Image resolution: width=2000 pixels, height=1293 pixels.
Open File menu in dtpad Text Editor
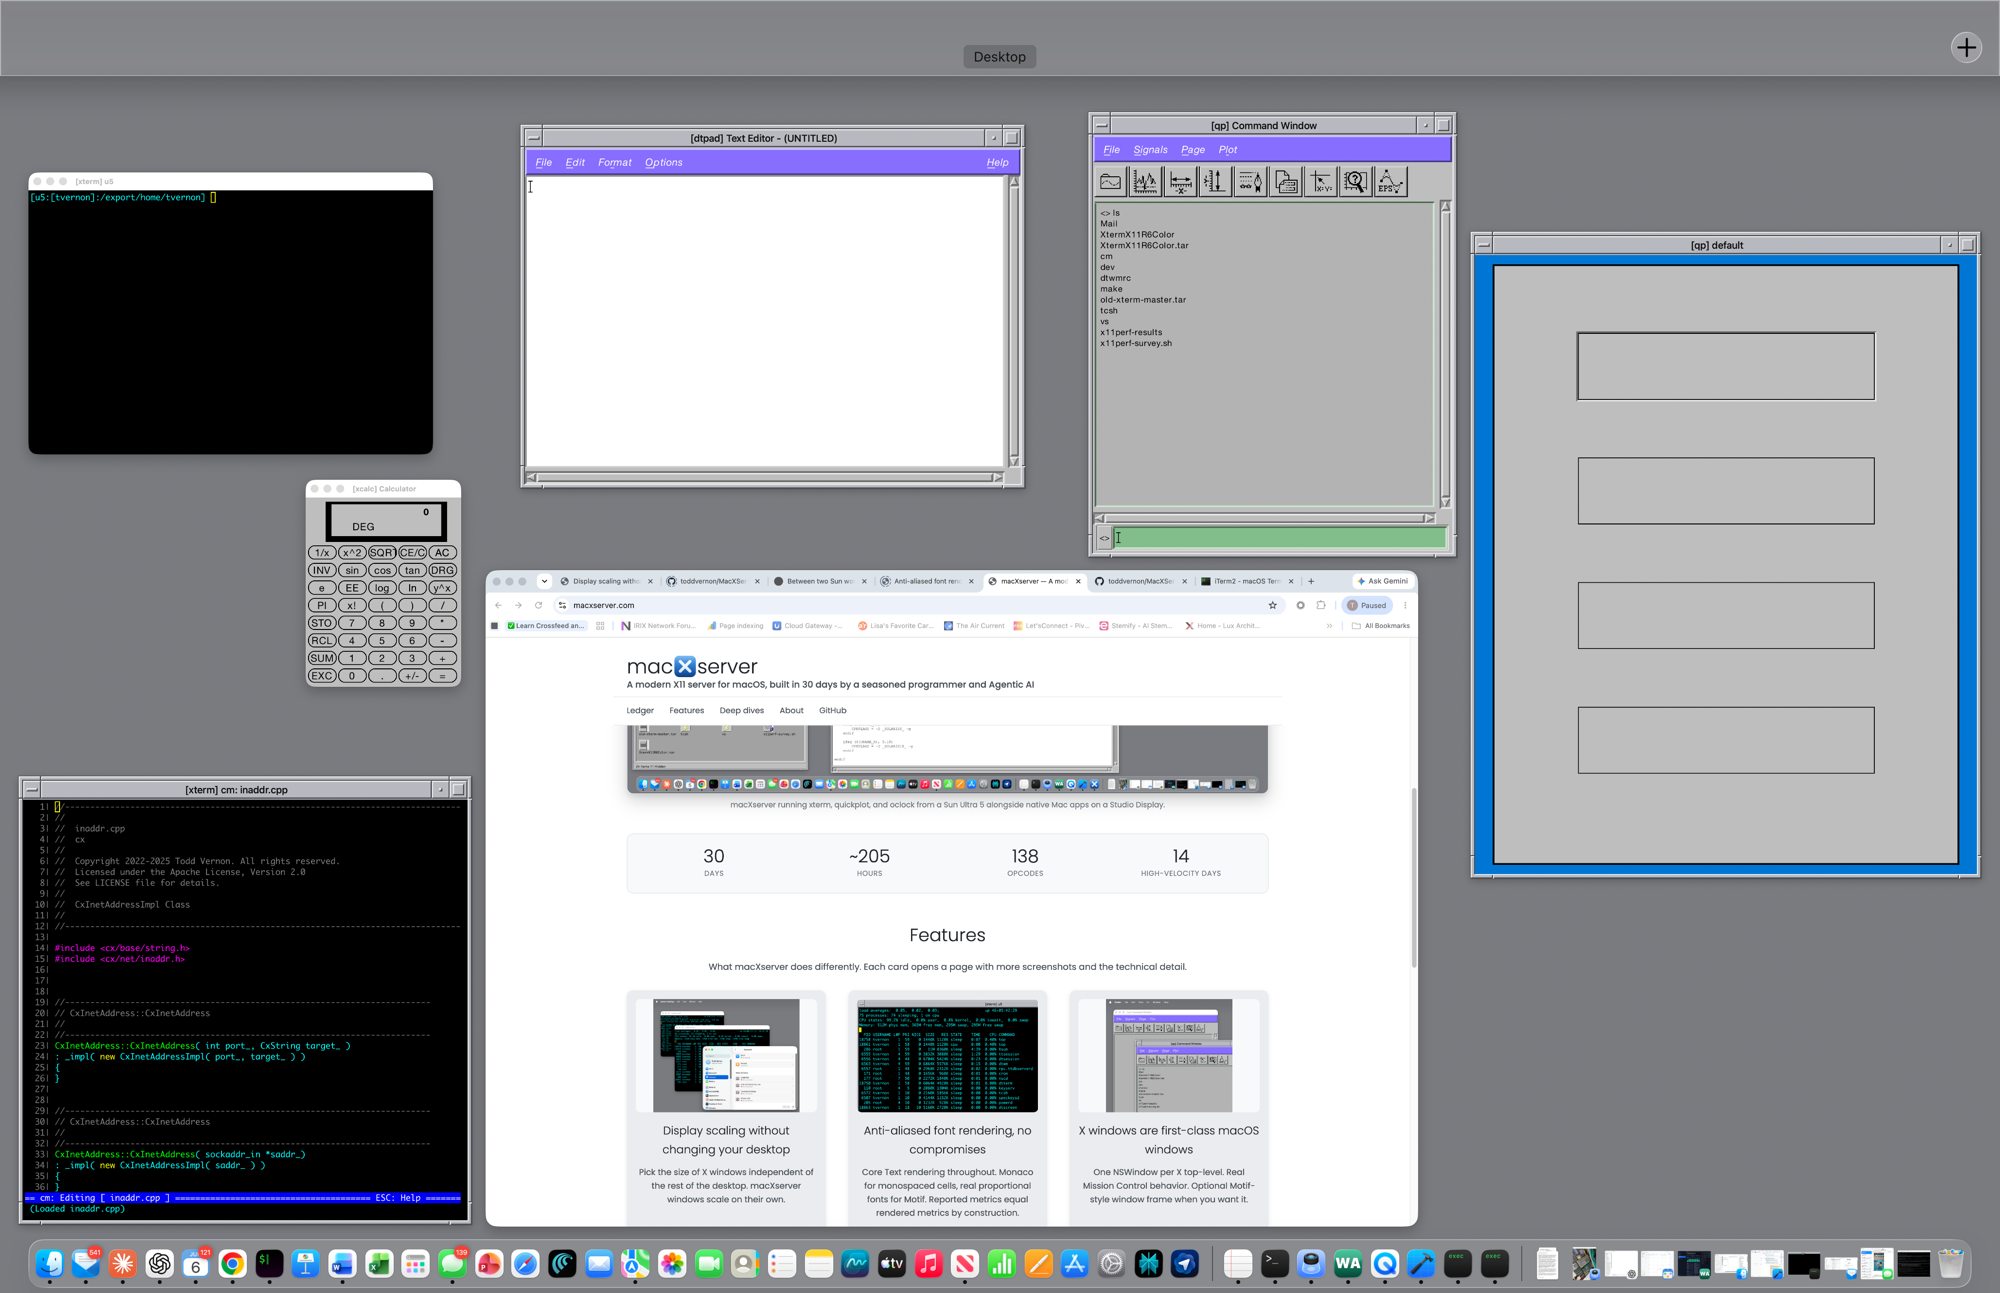pyautogui.click(x=544, y=162)
